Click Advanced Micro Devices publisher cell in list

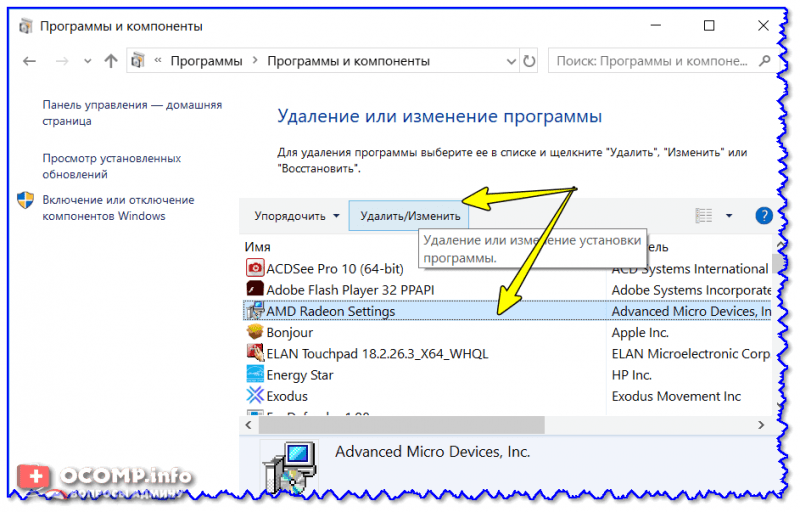[x=691, y=311]
